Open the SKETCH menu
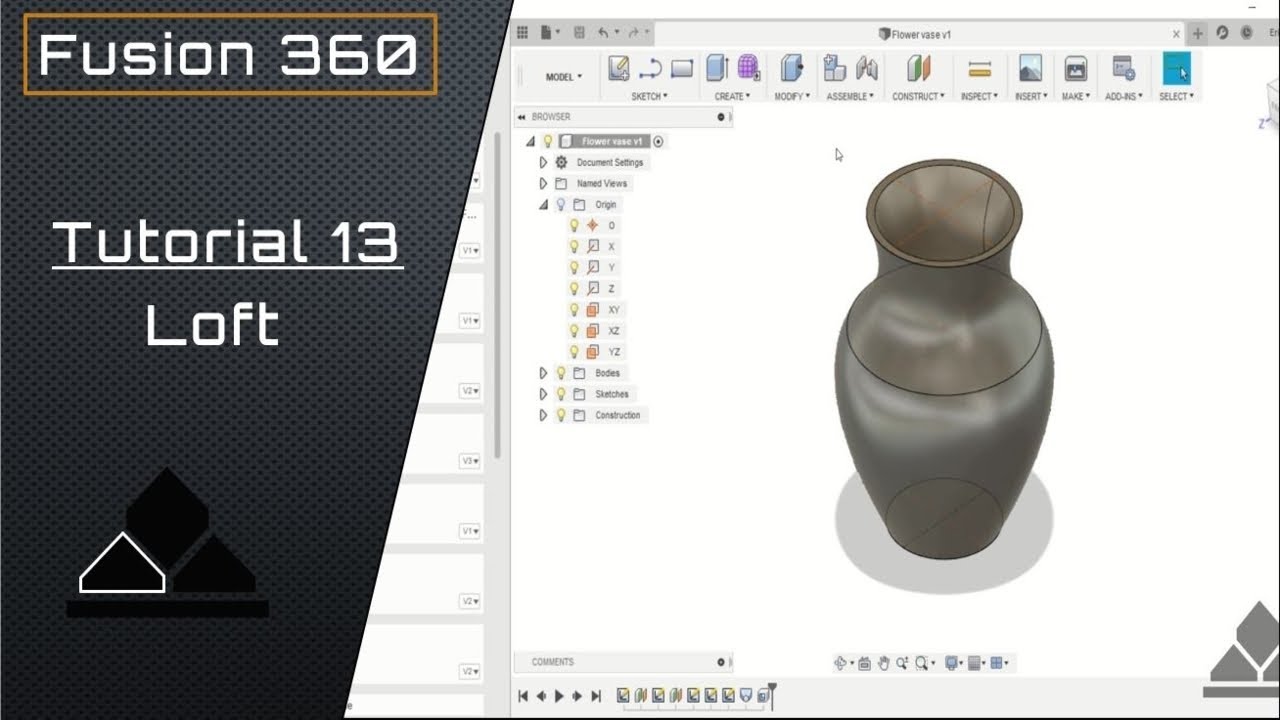The height and width of the screenshot is (720, 1280). pyautogui.click(x=650, y=97)
